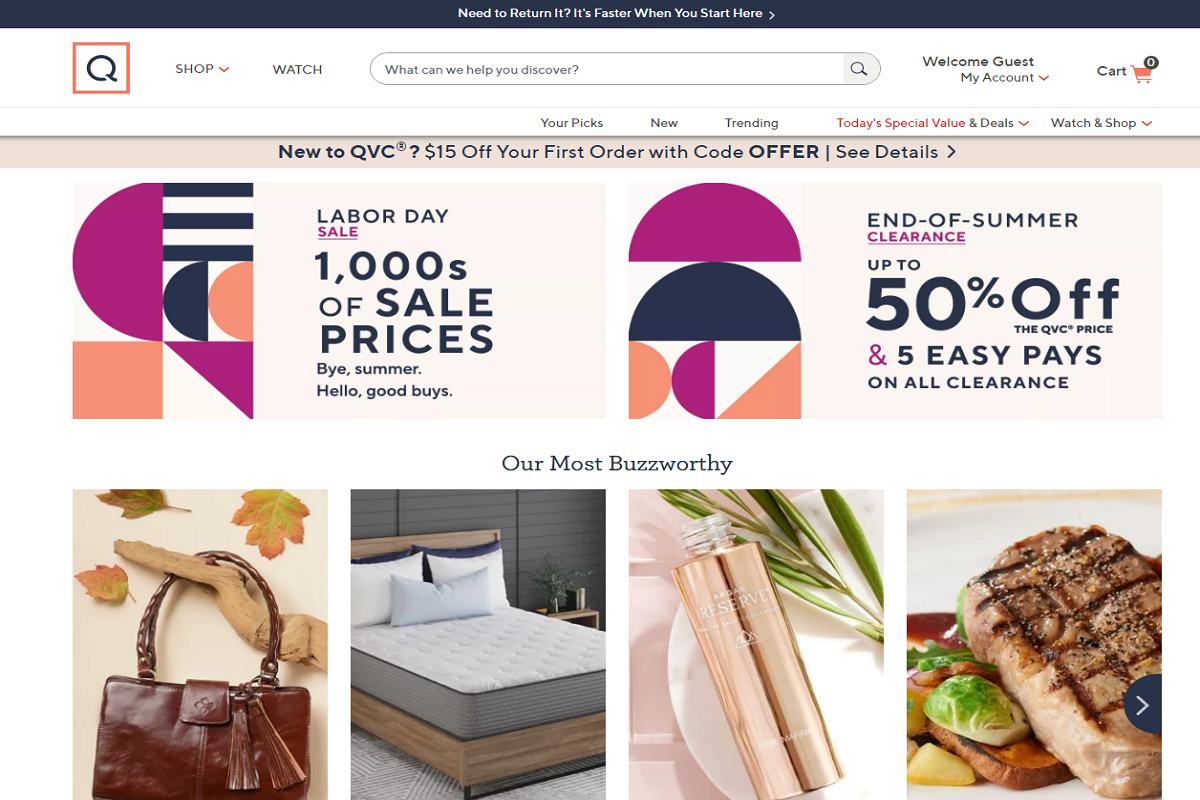
Task: Select the rose gold bottle thumbnail
Action: click(756, 644)
